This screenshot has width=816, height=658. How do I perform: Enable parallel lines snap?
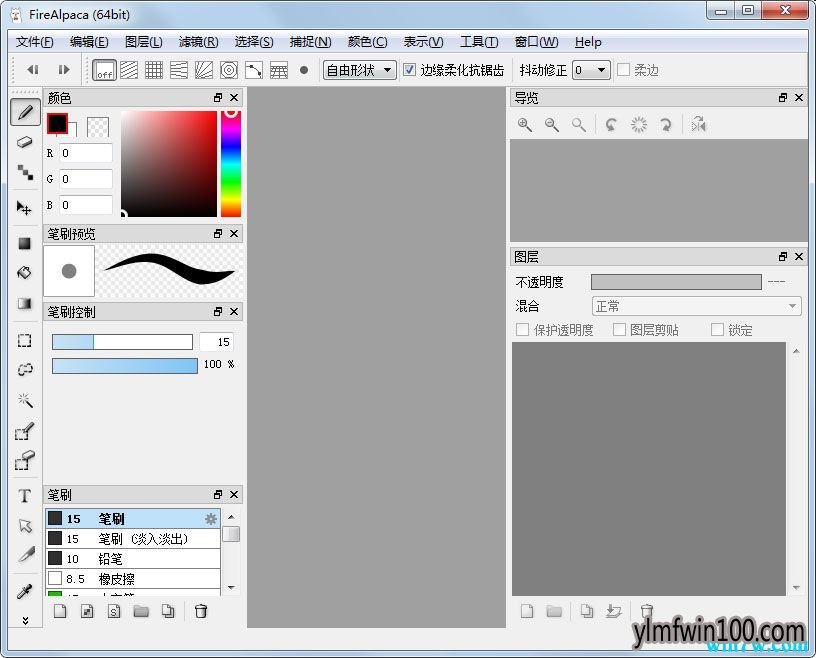[129, 70]
